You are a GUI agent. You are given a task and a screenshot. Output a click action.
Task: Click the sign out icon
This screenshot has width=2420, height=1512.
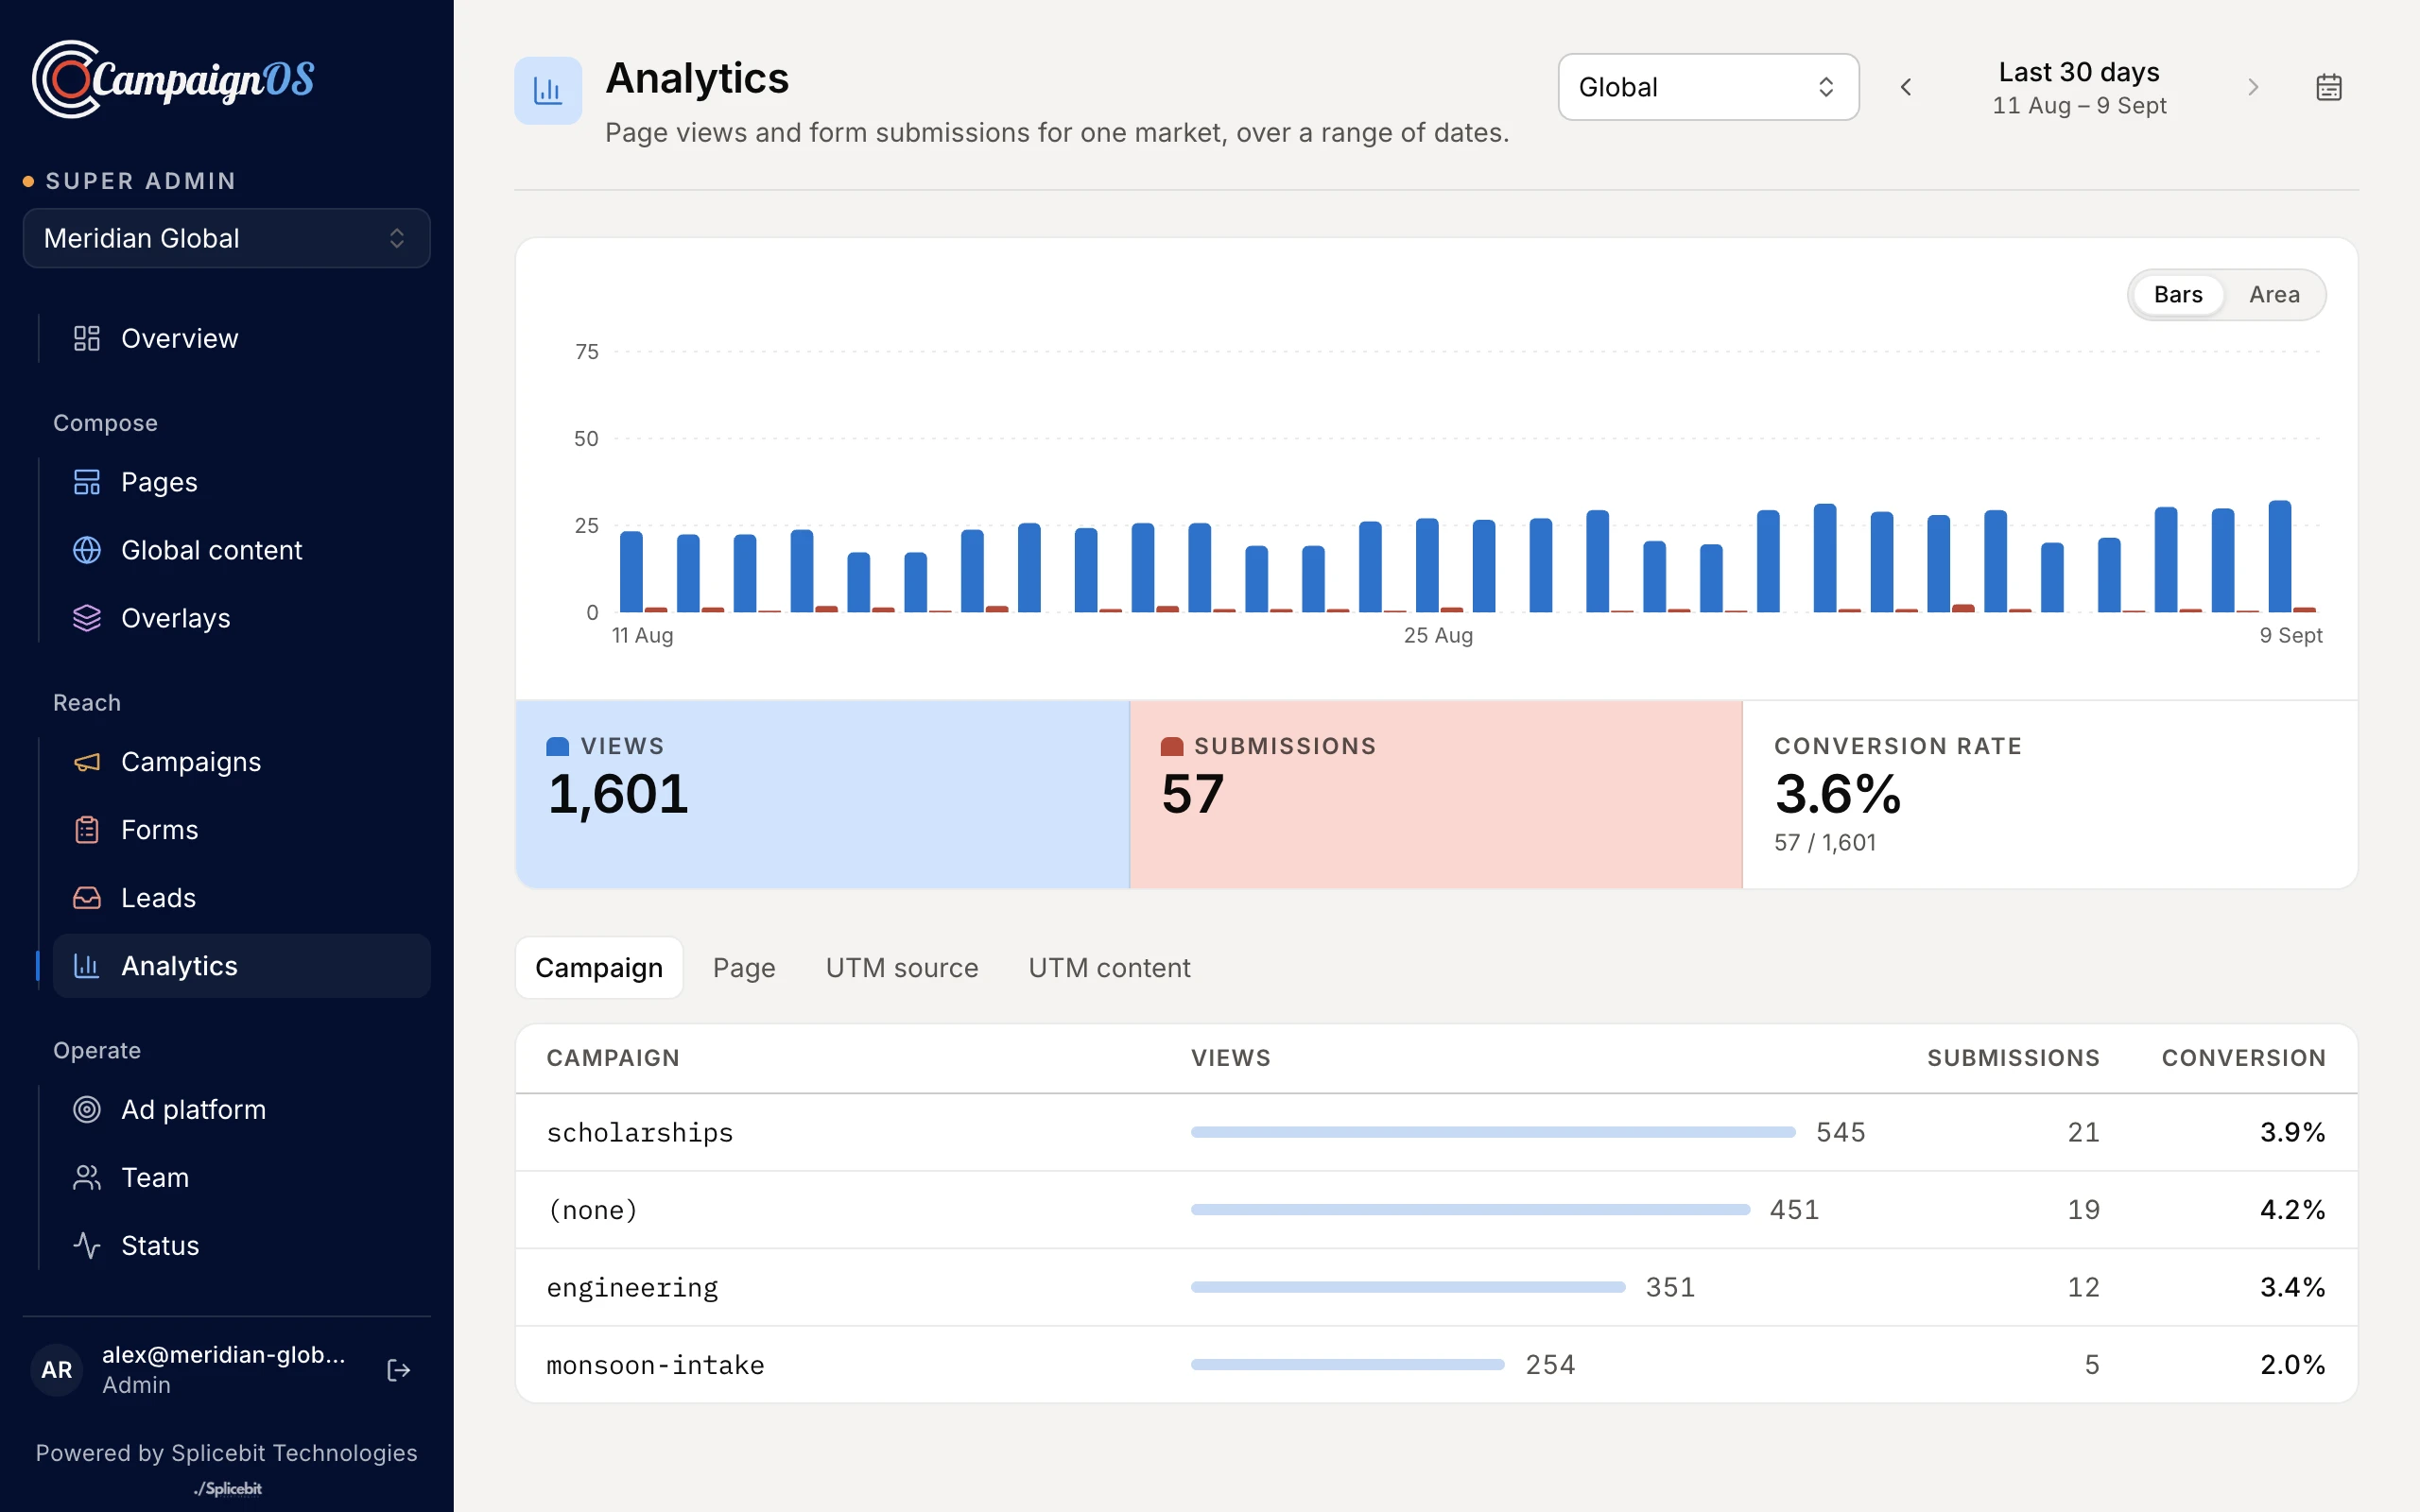coord(398,1370)
